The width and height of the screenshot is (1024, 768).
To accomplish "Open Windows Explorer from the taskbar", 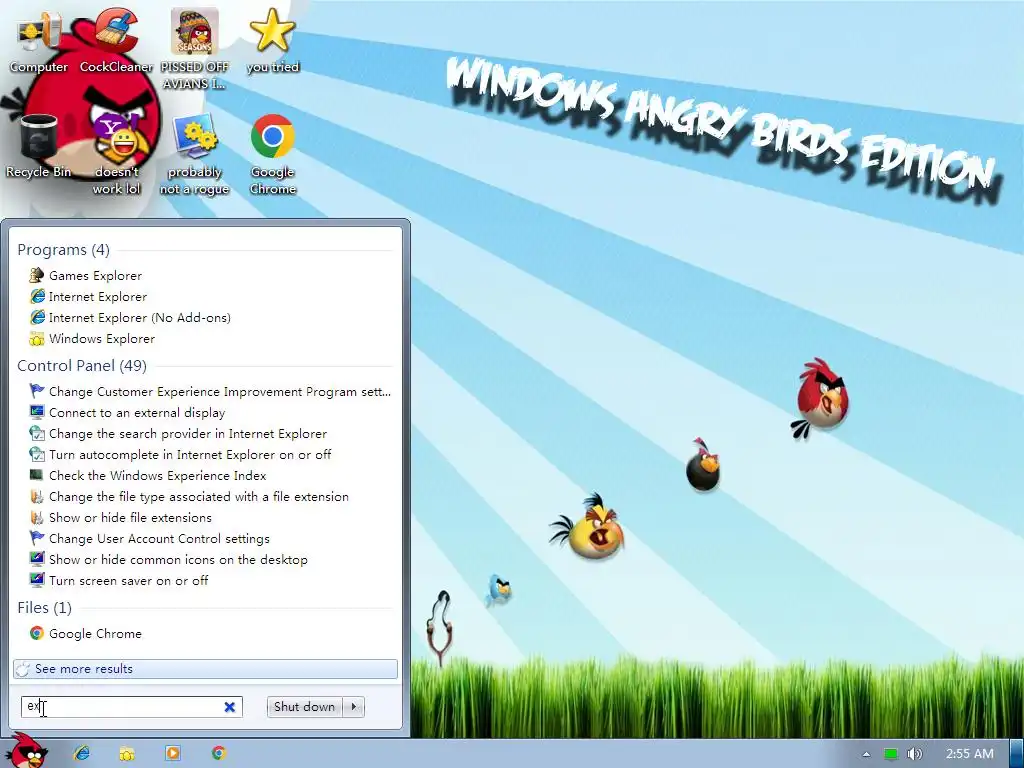I will click(127, 753).
